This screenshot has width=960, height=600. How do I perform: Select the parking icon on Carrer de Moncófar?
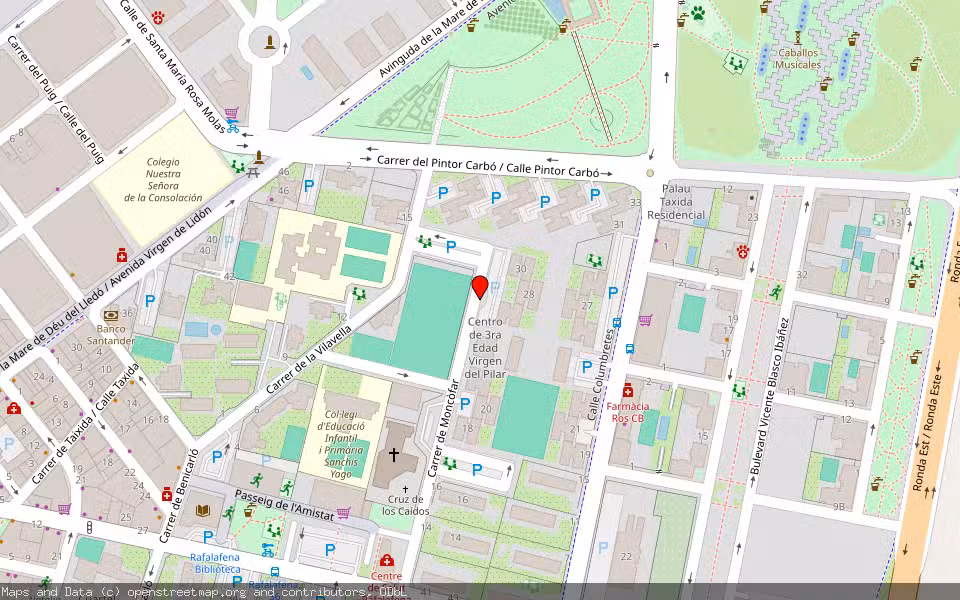[x=465, y=403]
